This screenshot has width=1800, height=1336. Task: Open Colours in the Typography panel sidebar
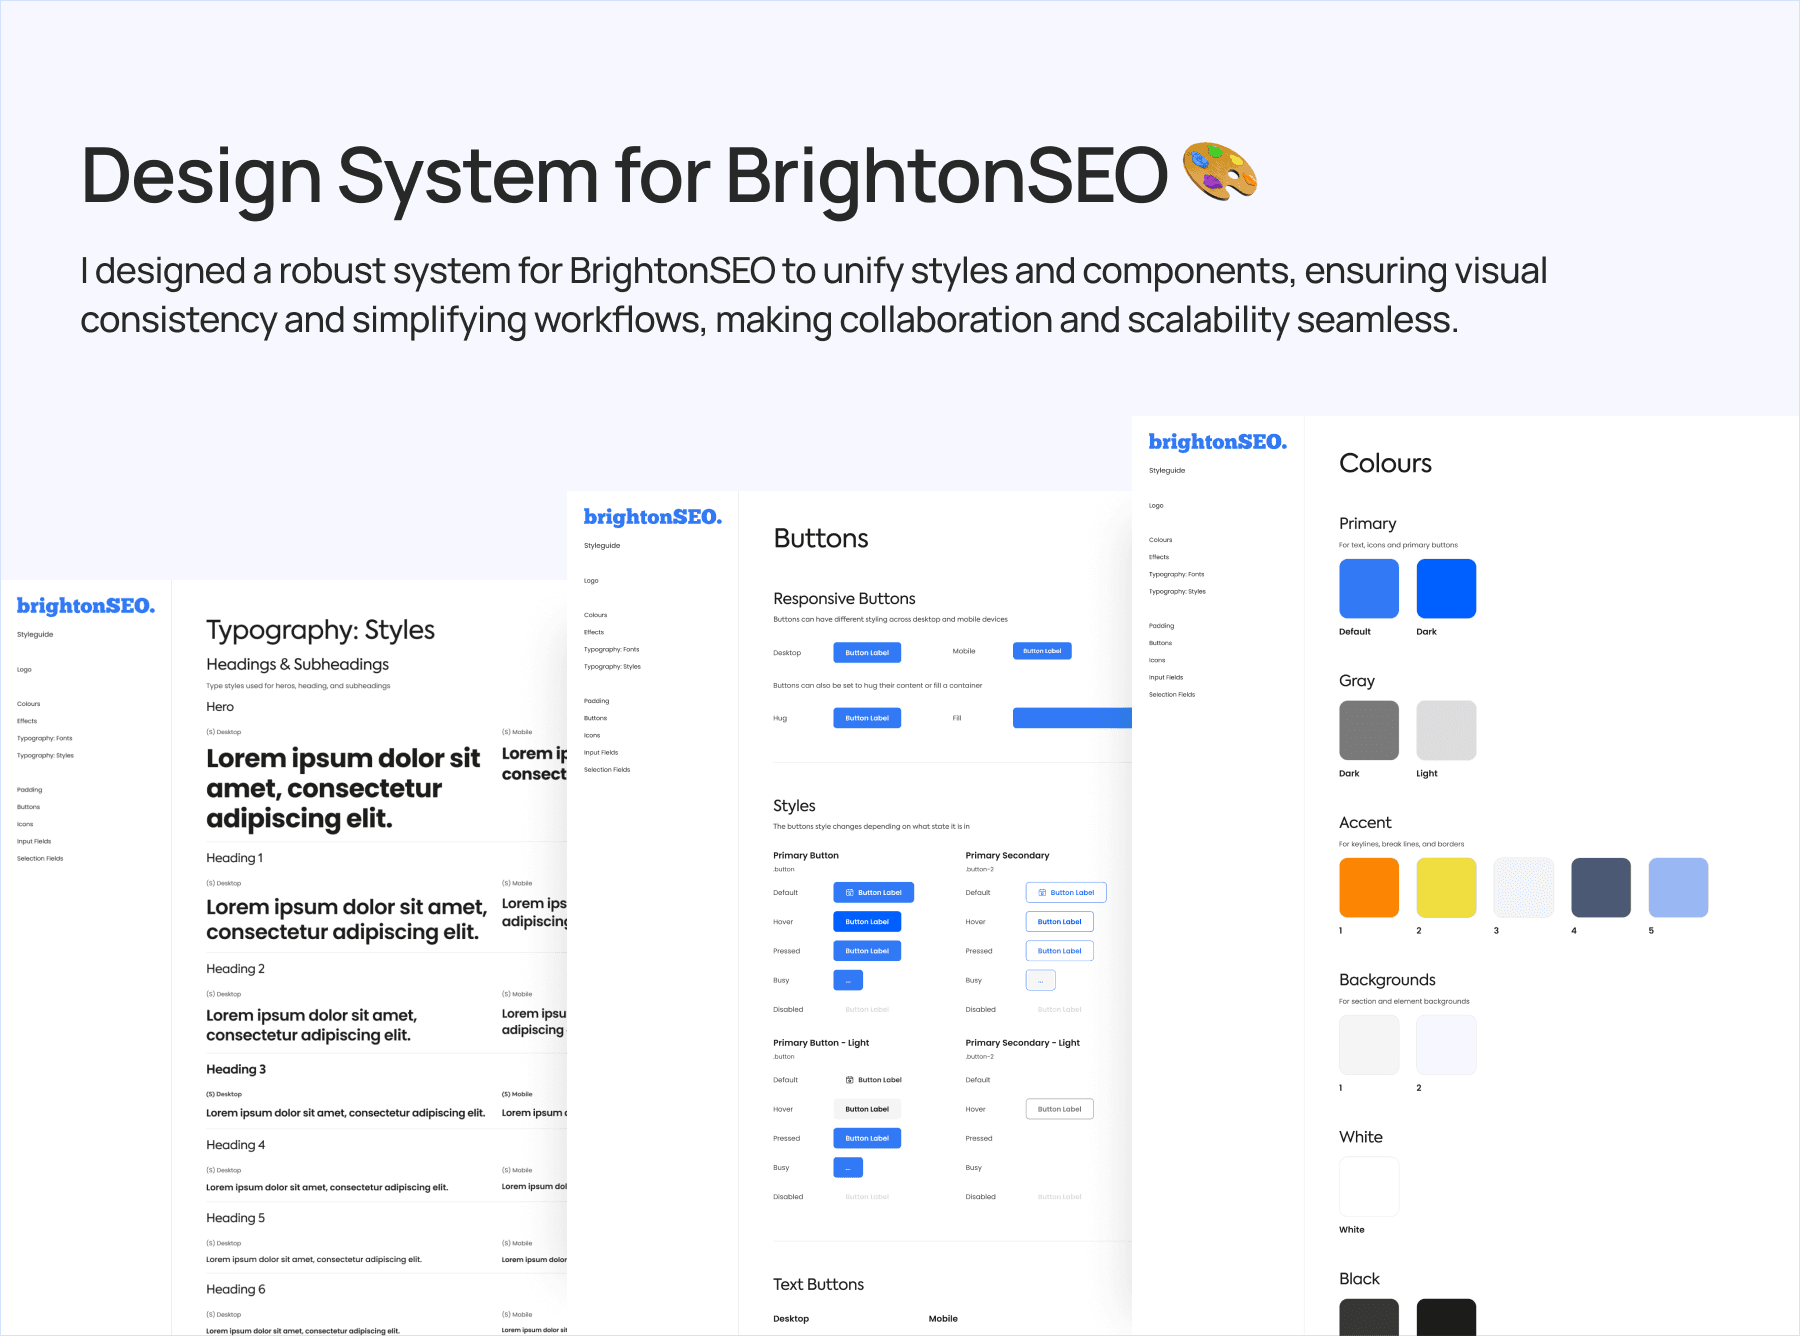[29, 704]
